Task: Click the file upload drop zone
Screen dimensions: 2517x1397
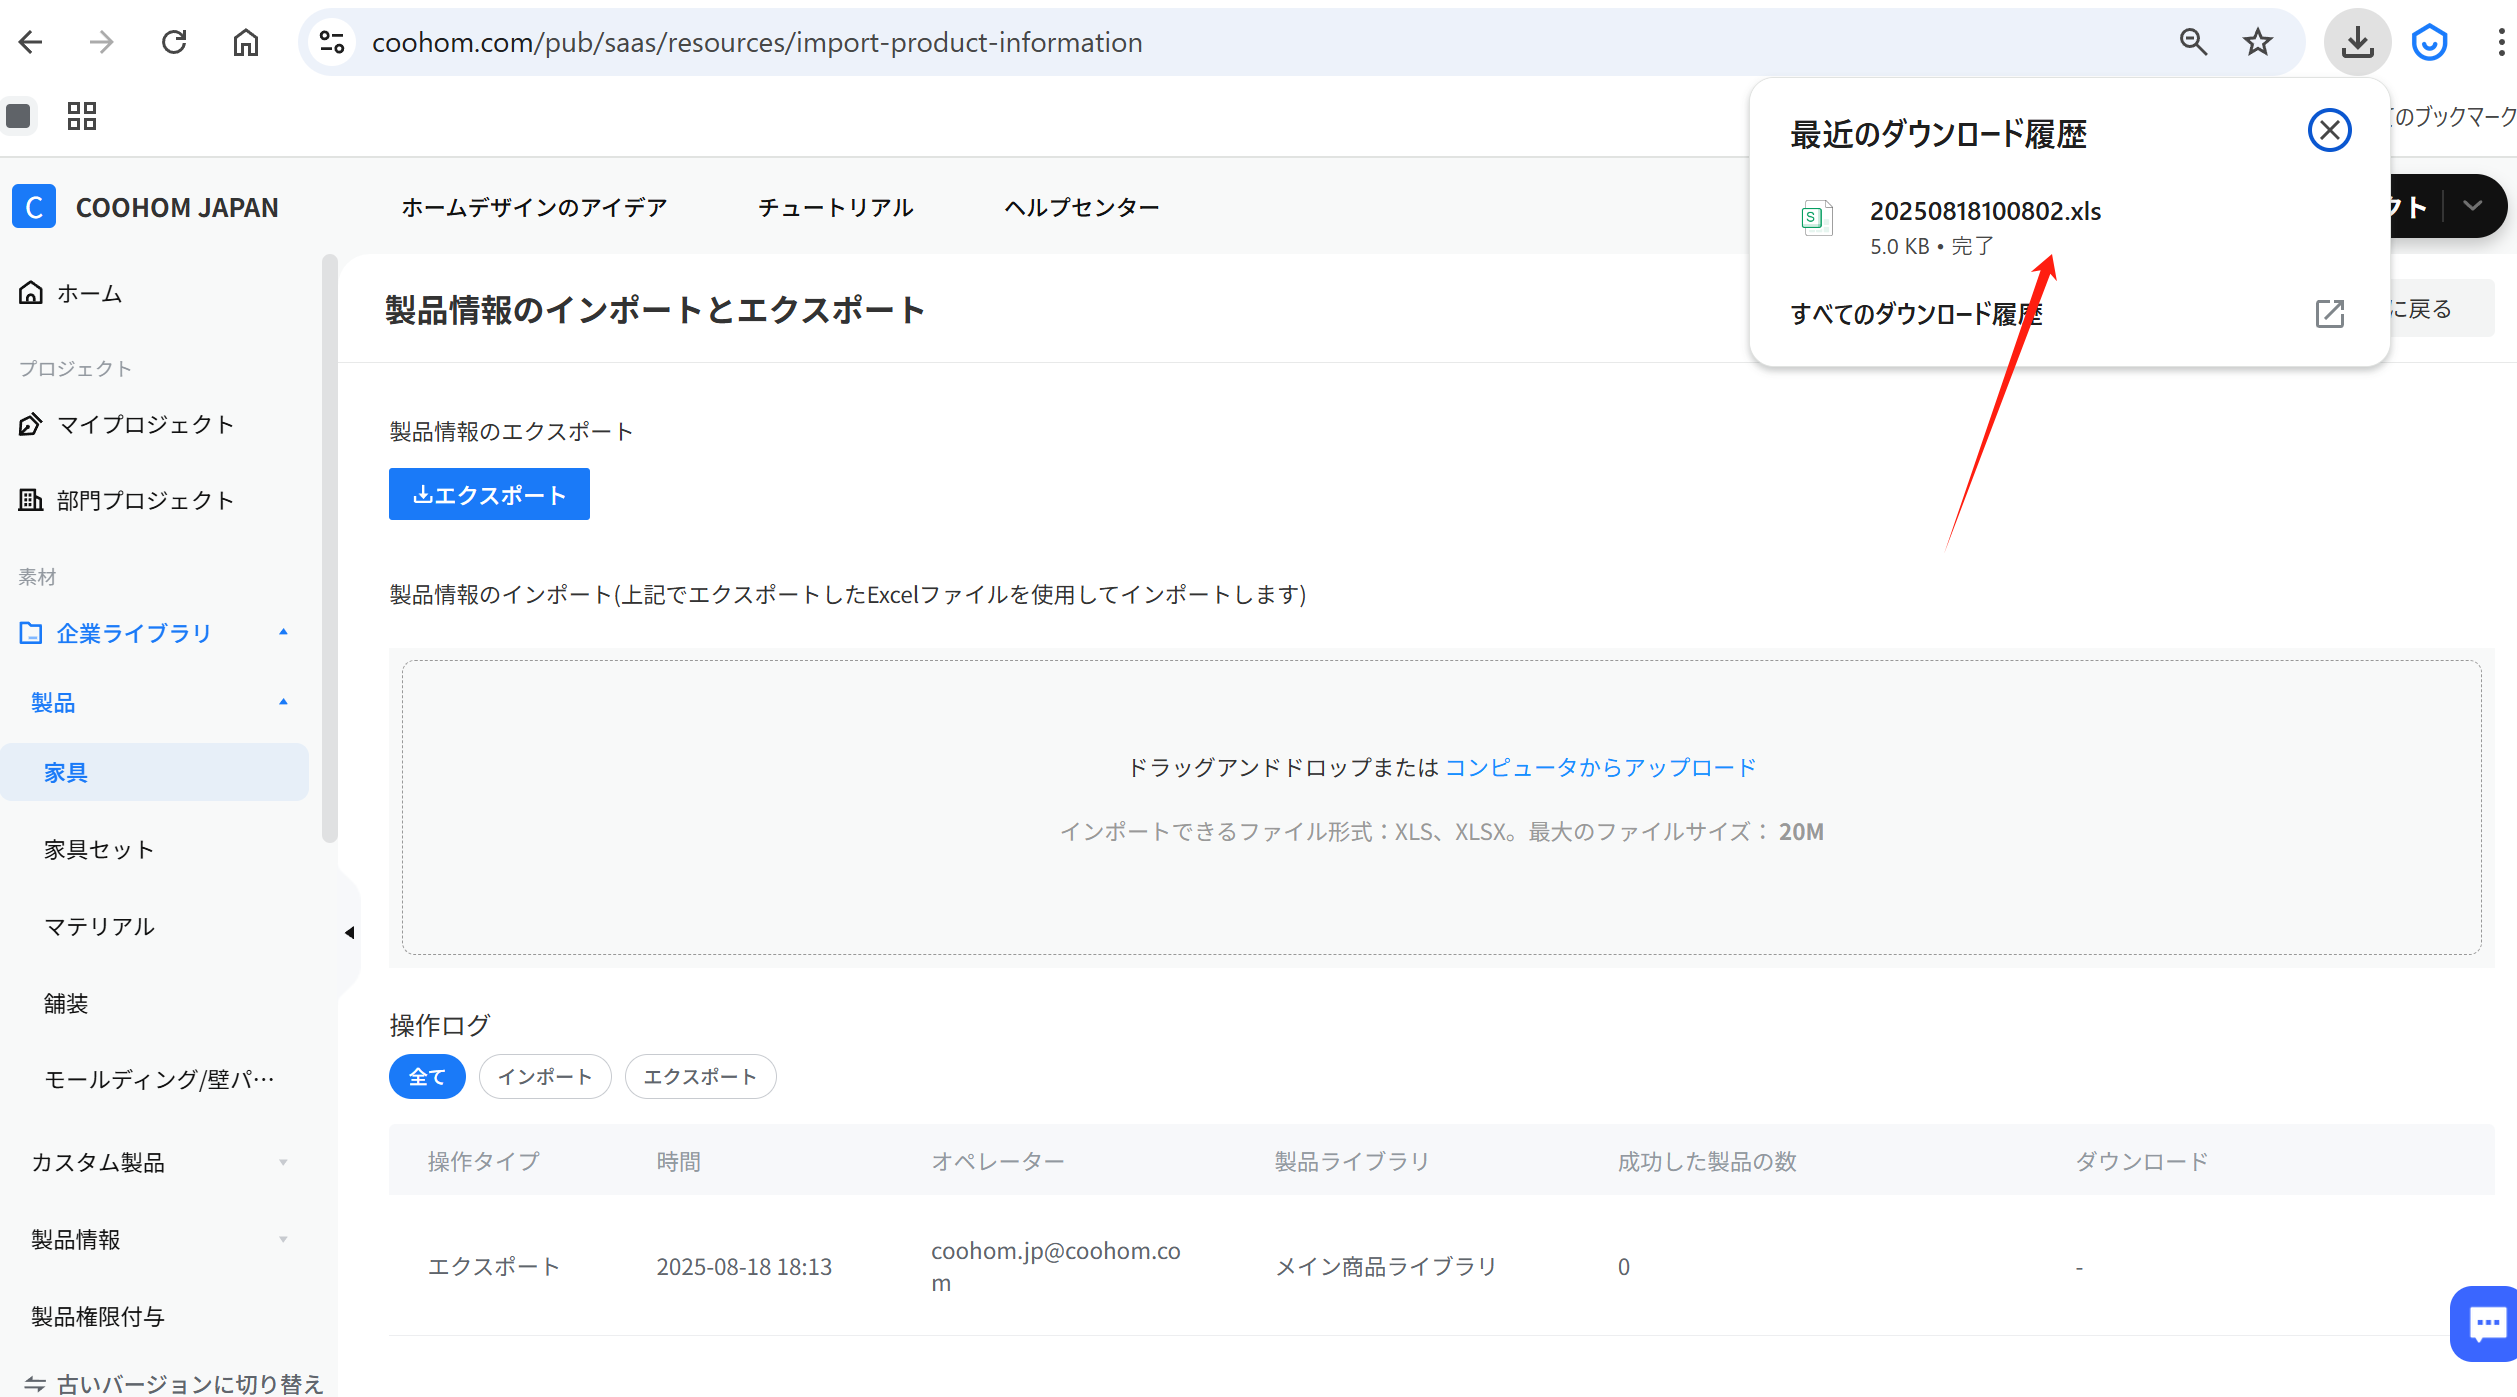Action: tap(1441, 807)
